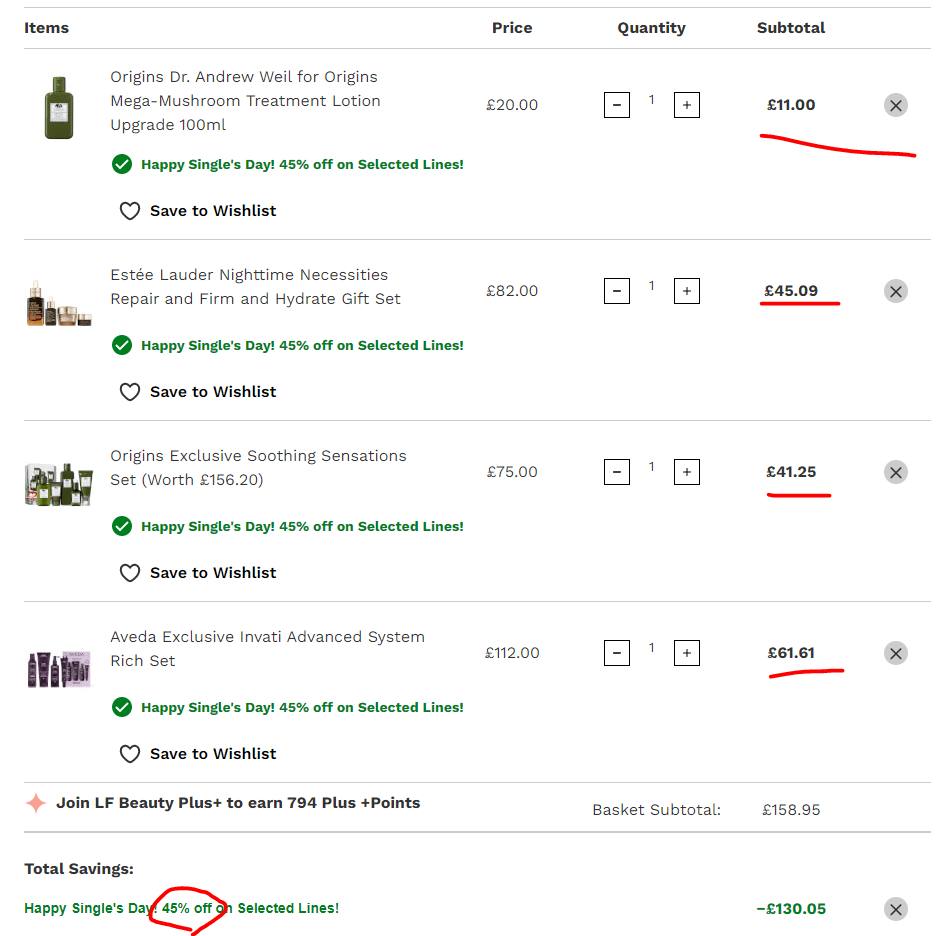Viewport: 943px width, 936px height.
Task: Remove Aveda Invati Advanced System Rich Set
Action: tap(895, 653)
